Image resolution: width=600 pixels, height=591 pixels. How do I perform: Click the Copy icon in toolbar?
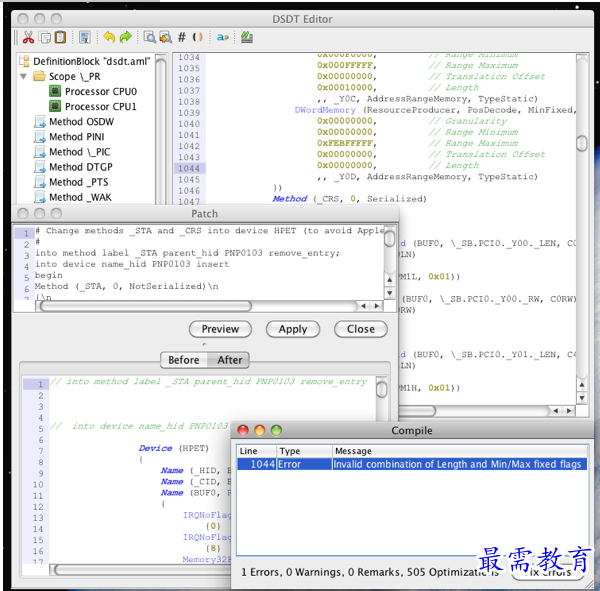pos(45,37)
